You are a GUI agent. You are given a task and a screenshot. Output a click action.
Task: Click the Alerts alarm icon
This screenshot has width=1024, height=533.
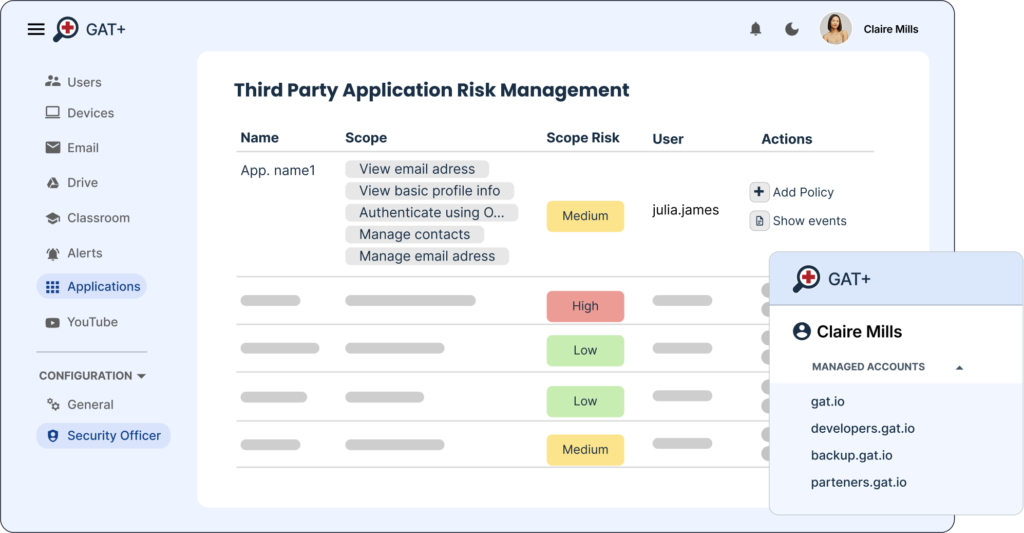pos(53,253)
